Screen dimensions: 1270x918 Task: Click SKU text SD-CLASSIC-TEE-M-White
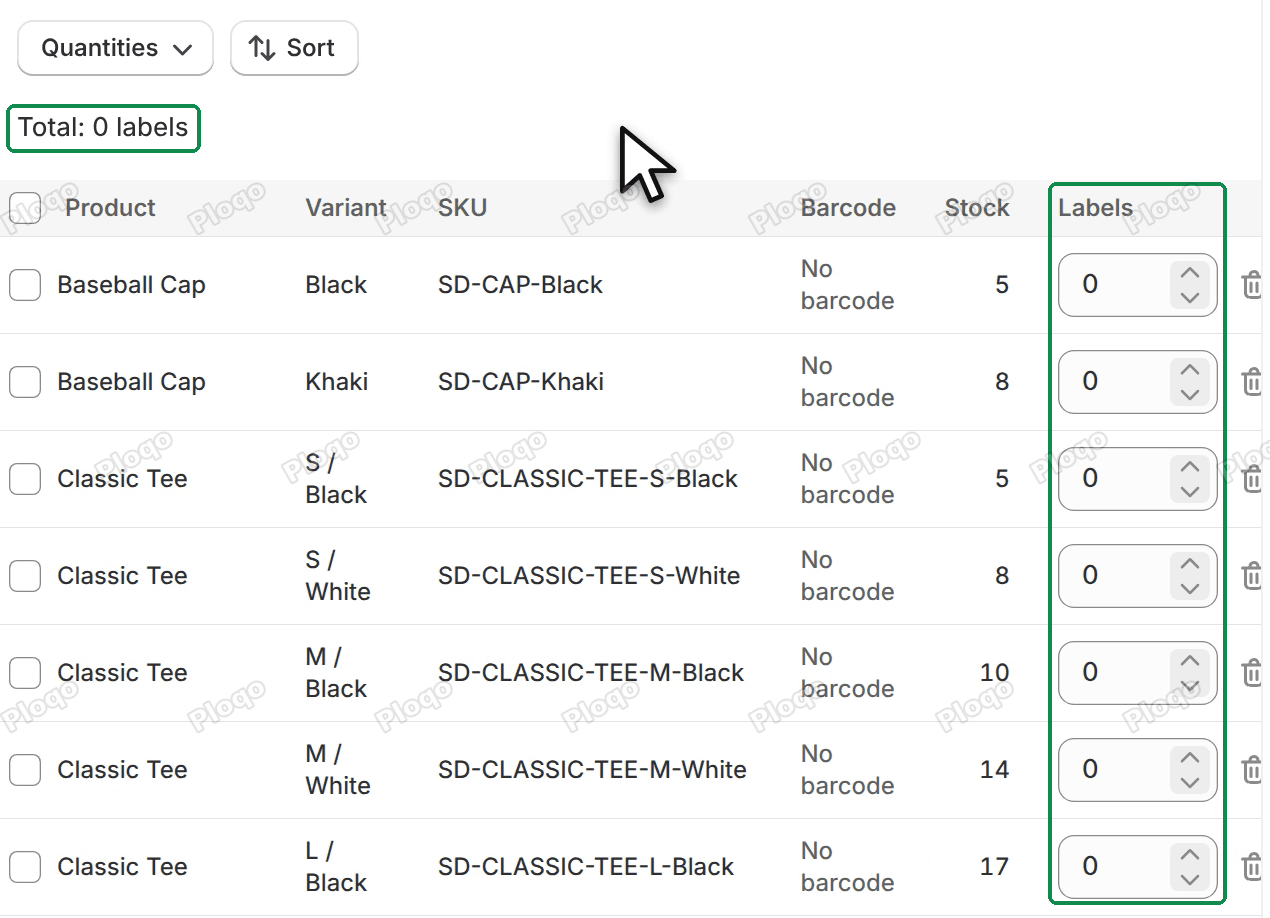coord(592,770)
